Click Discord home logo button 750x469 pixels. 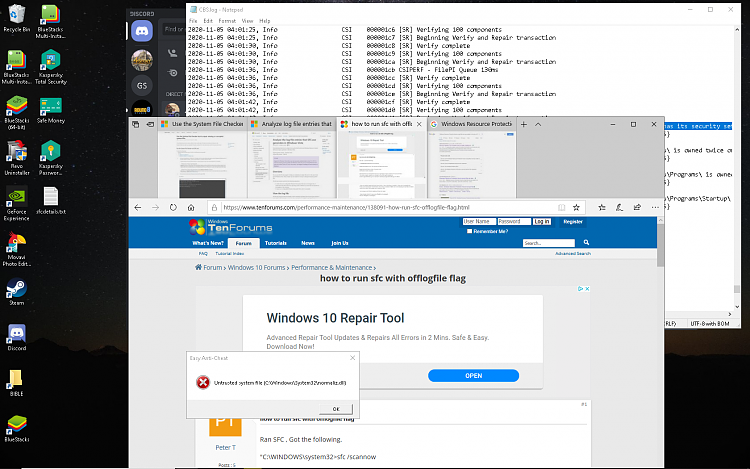pyautogui.click(x=142, y=32)
